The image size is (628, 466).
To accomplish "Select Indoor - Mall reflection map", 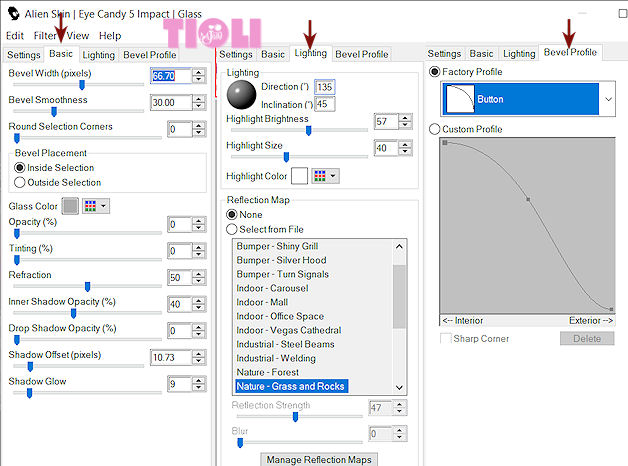I will [x=262, y=302].
